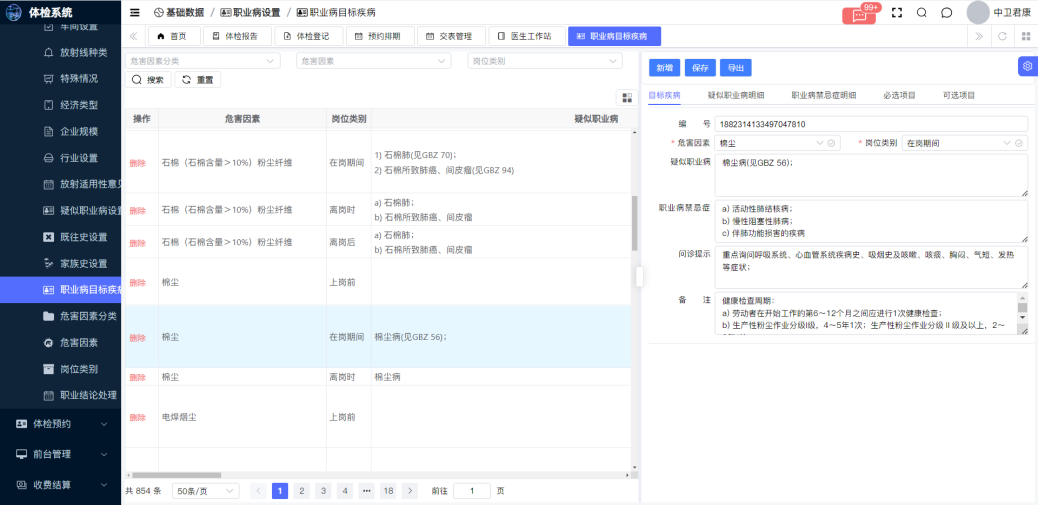The width and height of the screenshot is (1038, 505).
Task: Open the 危害因素分类 filter dropdown
Action: 203,61
